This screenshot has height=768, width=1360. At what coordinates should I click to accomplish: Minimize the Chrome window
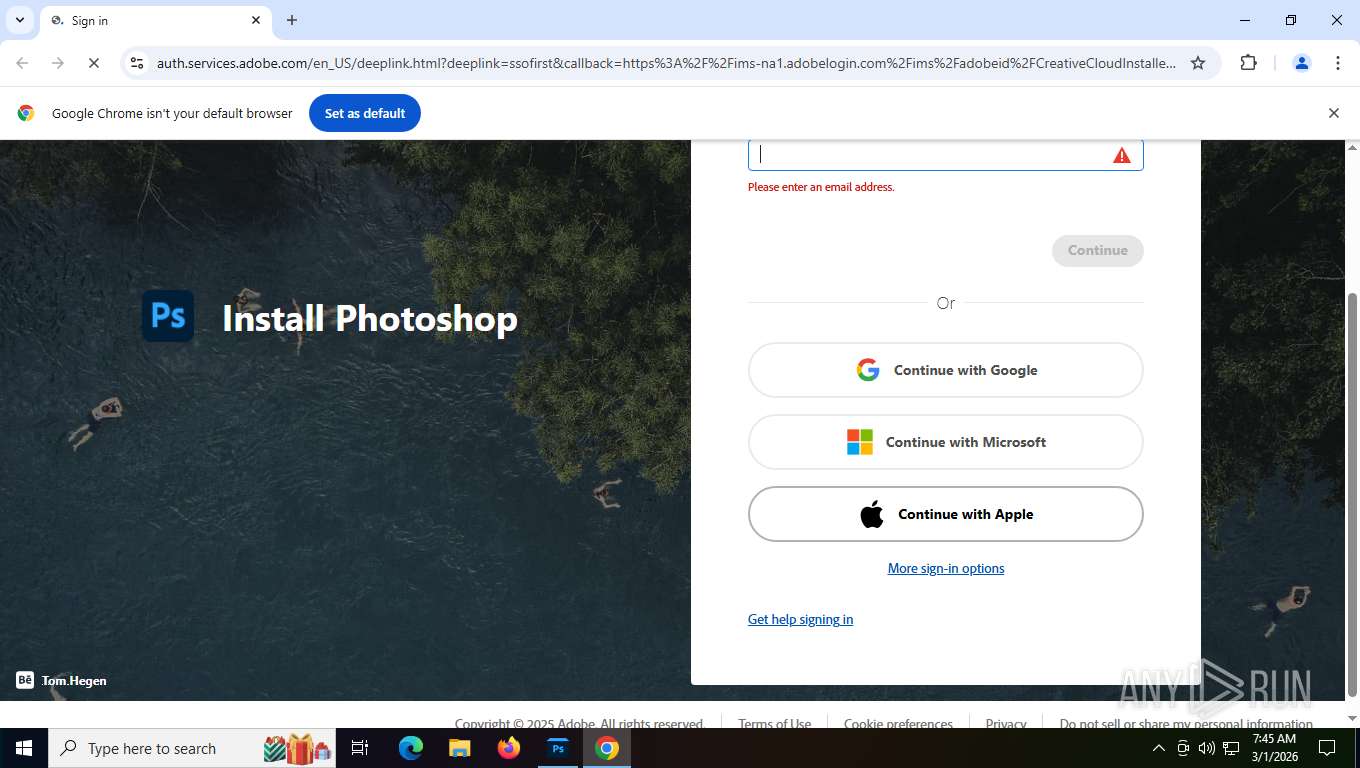pos(1245,20)
